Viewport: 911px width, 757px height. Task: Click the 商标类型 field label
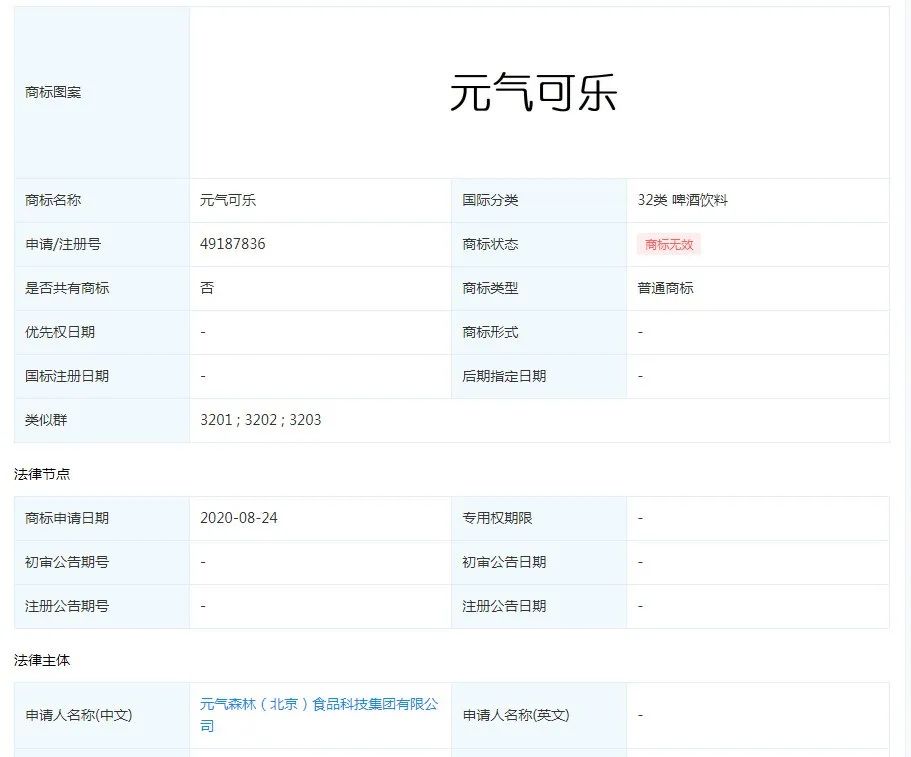point(490,288)
